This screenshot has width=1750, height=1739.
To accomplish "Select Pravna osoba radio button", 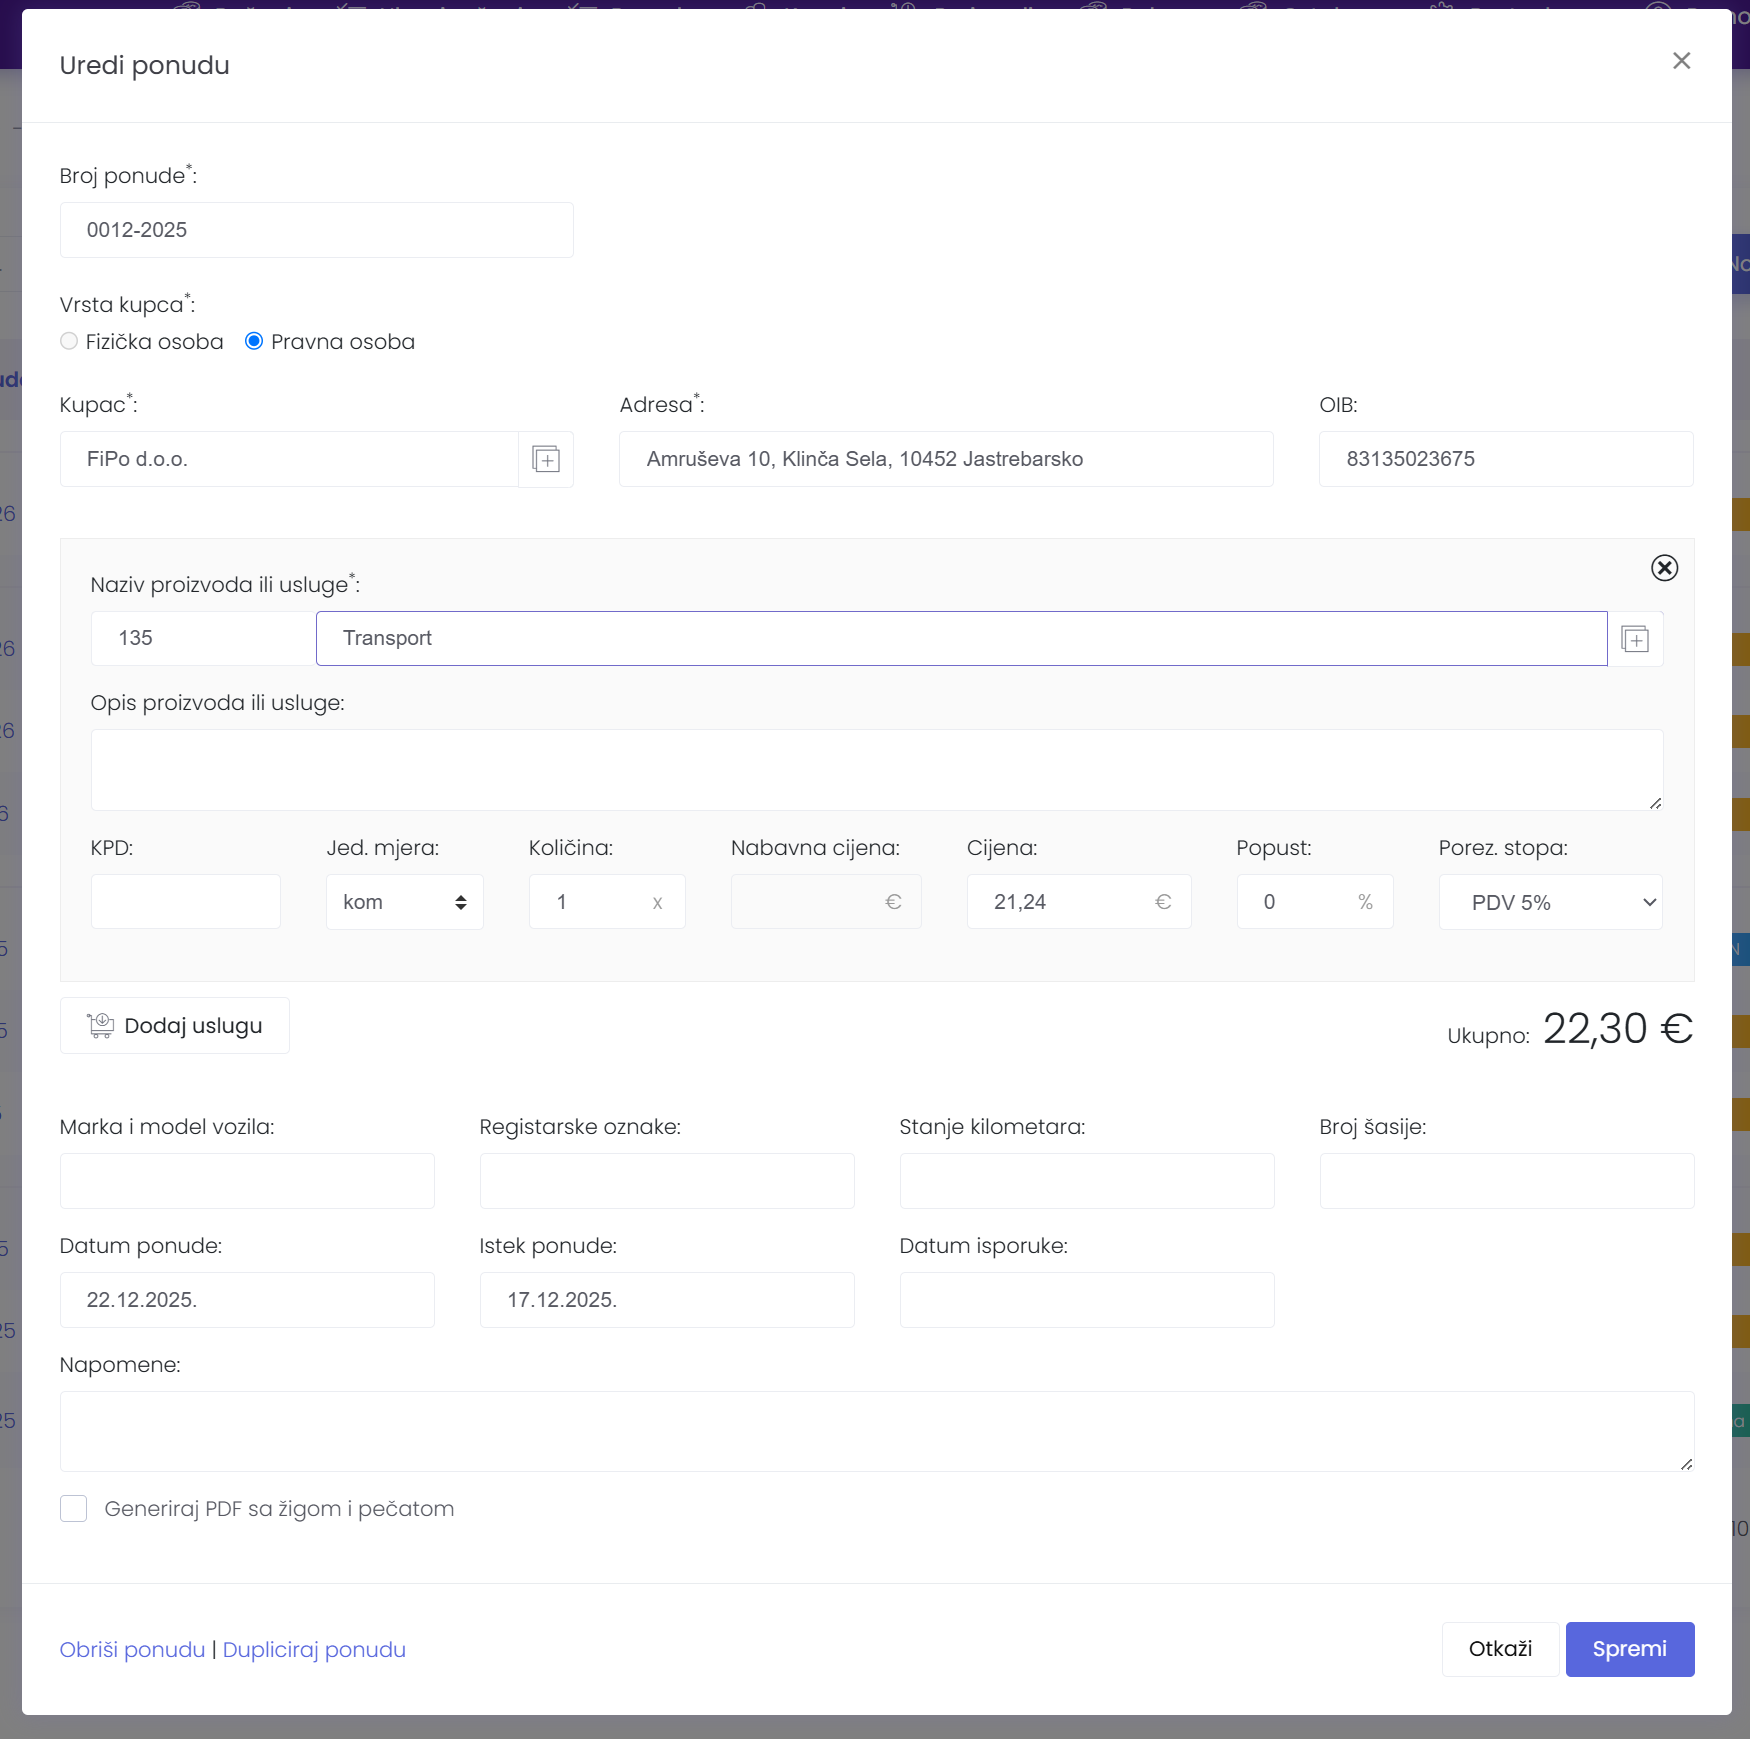I will (x=254, y=341).
